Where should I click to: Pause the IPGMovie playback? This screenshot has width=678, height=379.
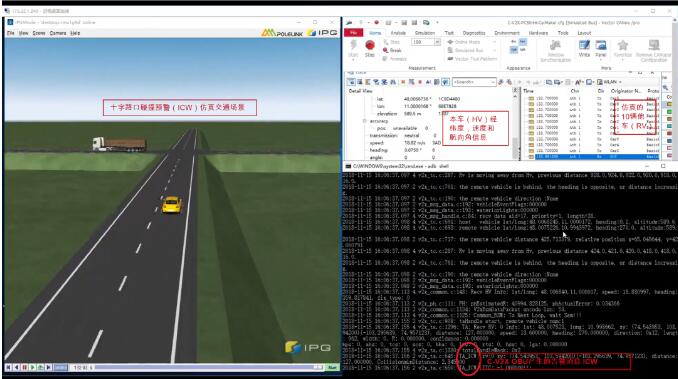coord(25,367)
